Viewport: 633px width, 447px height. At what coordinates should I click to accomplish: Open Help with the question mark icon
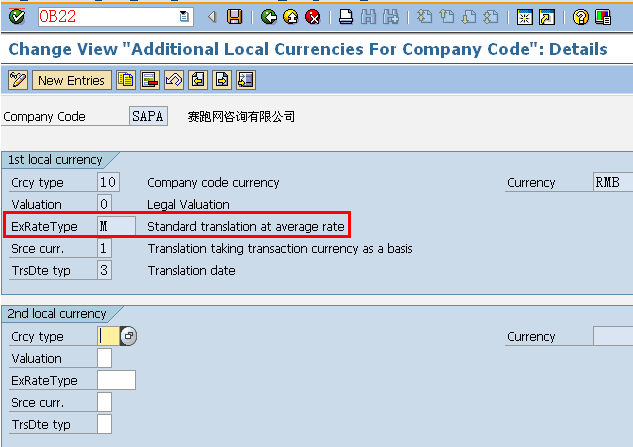[x=581, y=17]
